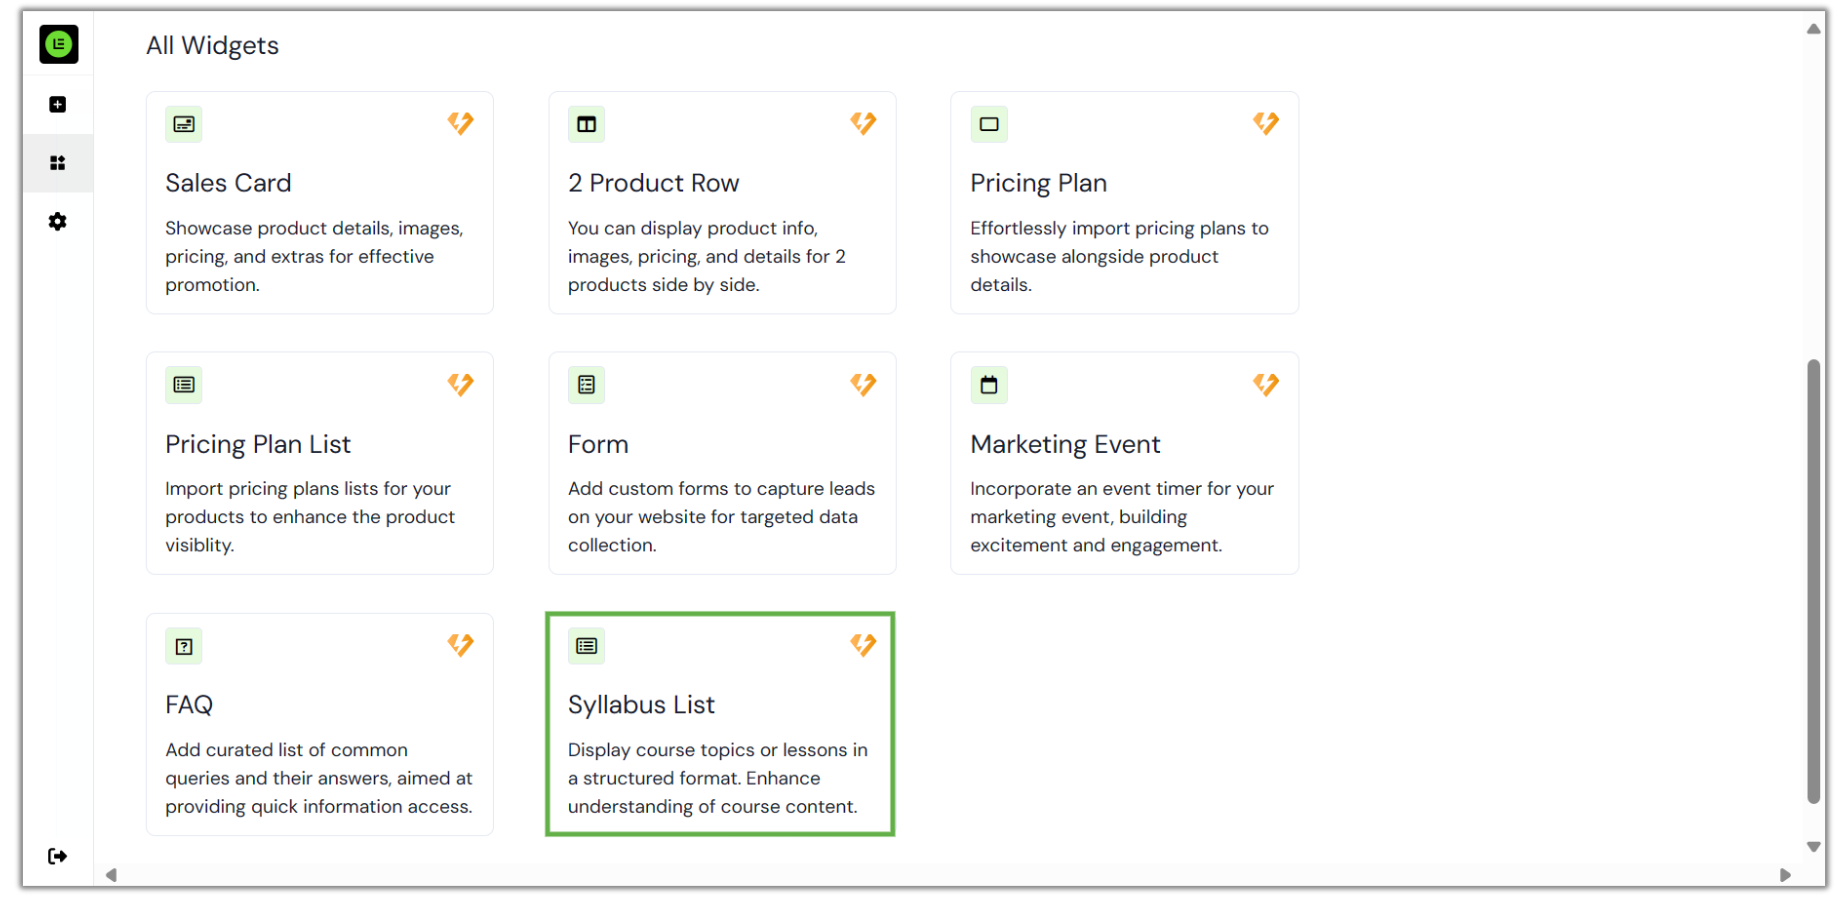Open the settings gear in the sidebar

pyautogui.click(x=58, y=221)
